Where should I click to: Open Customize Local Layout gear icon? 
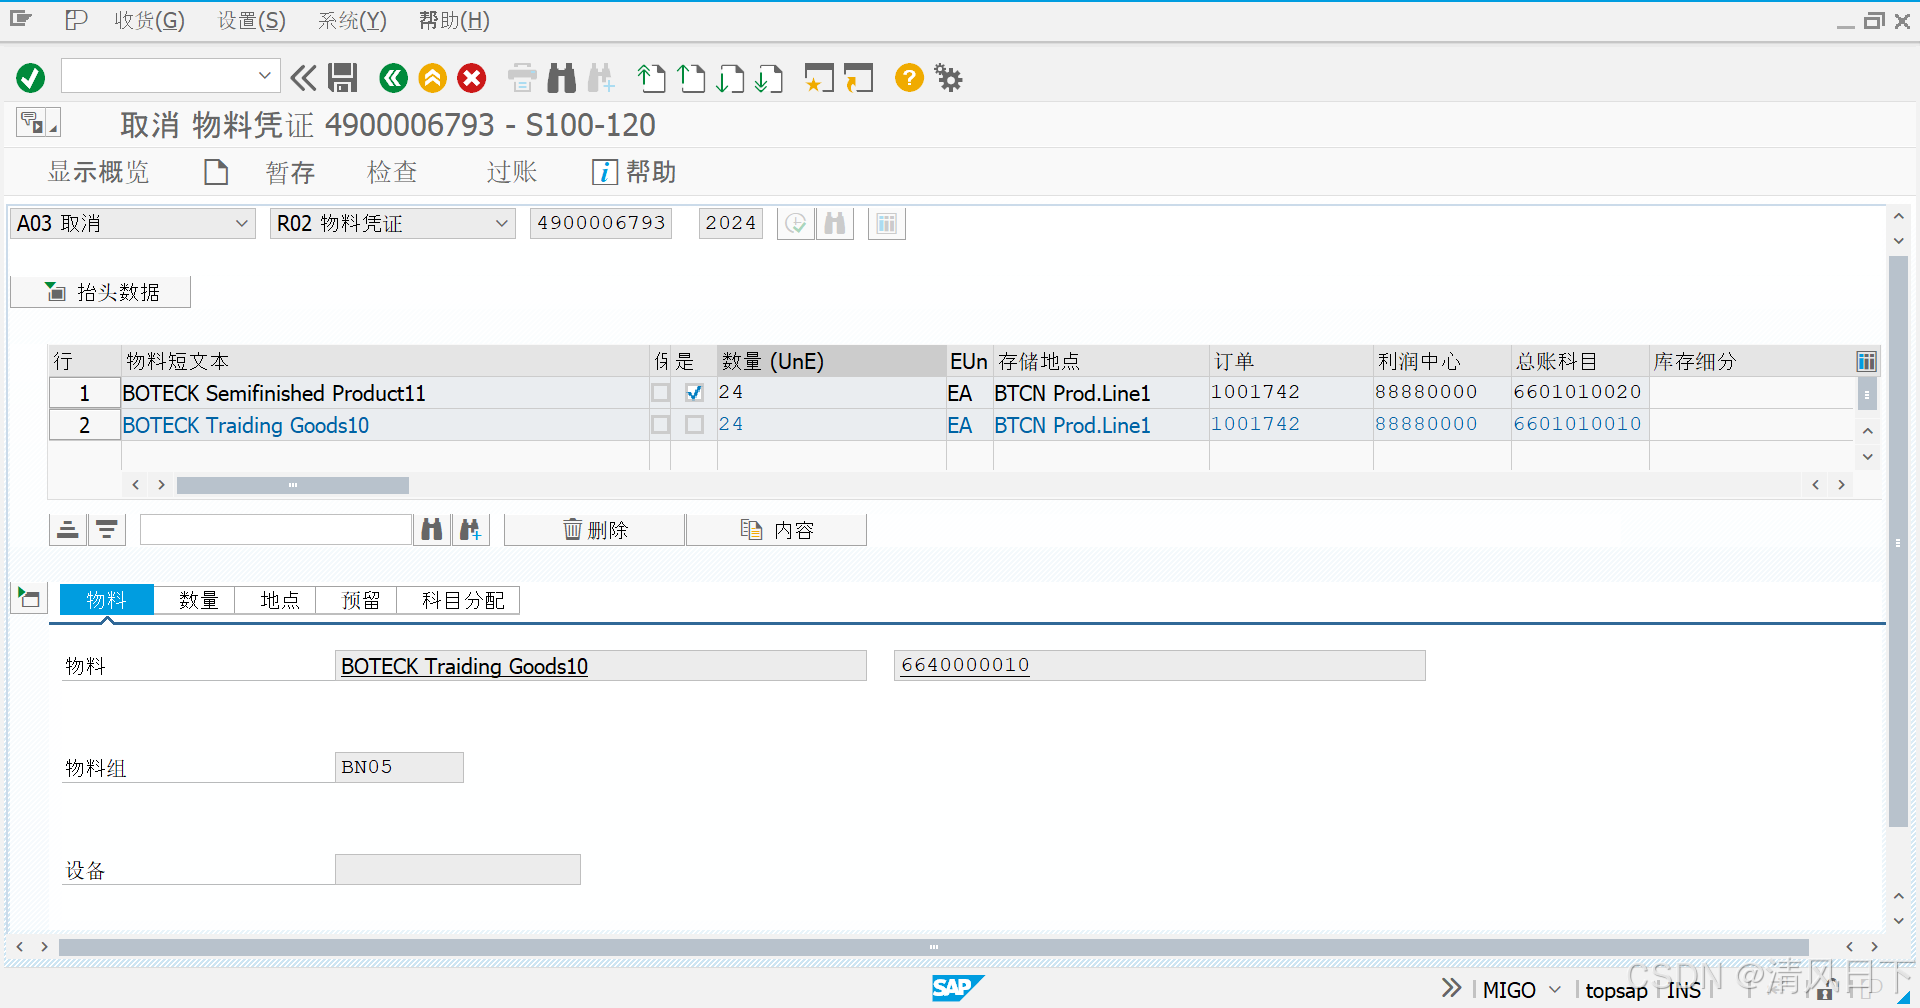click(948, 77)
